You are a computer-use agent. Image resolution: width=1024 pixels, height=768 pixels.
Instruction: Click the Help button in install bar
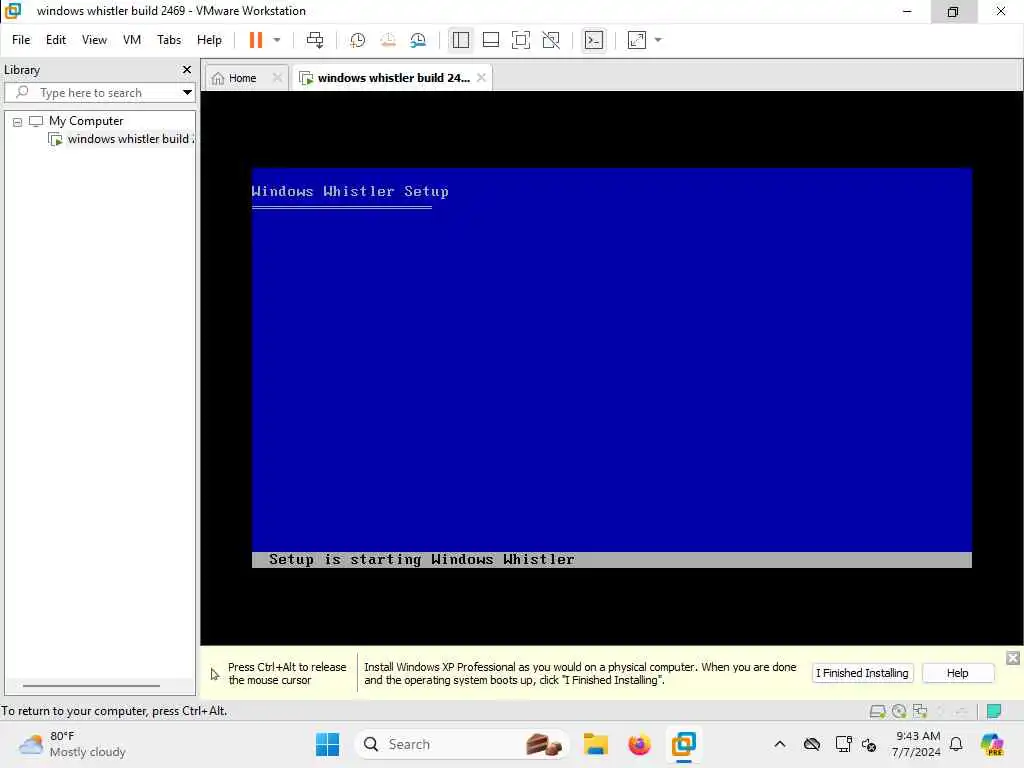pyautogui.click(x=957, y=673)
